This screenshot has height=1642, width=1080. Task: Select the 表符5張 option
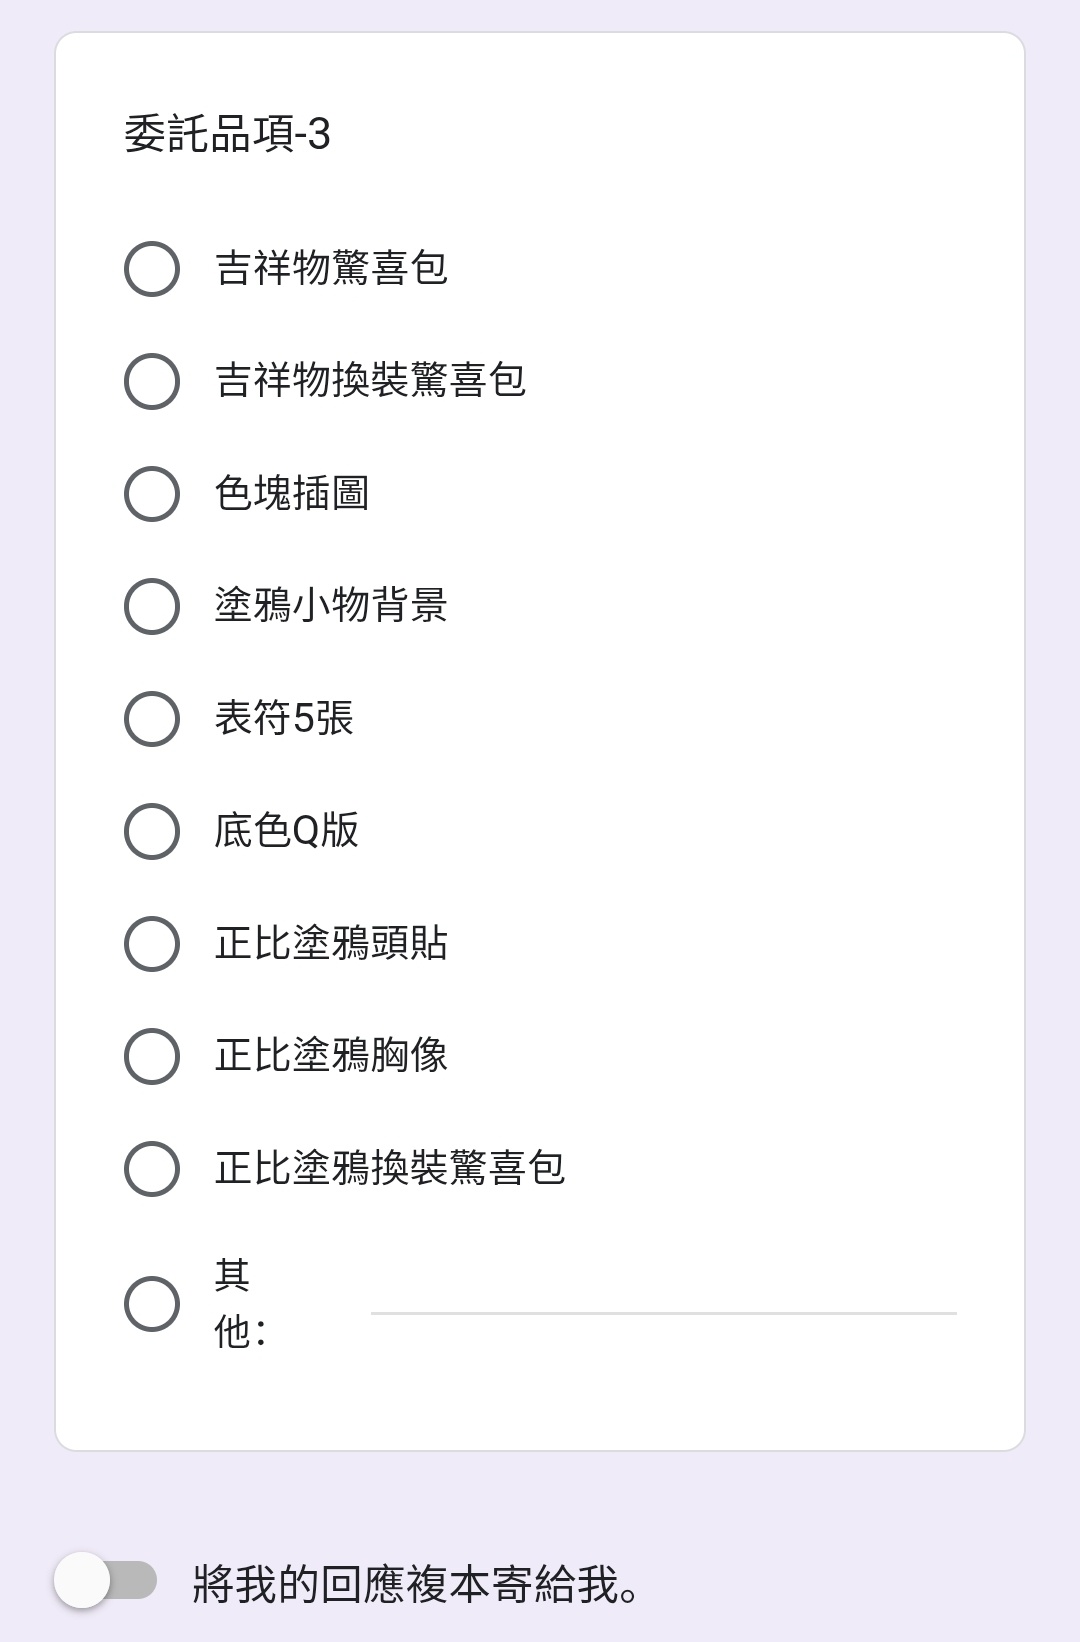(x=152, y=719)
